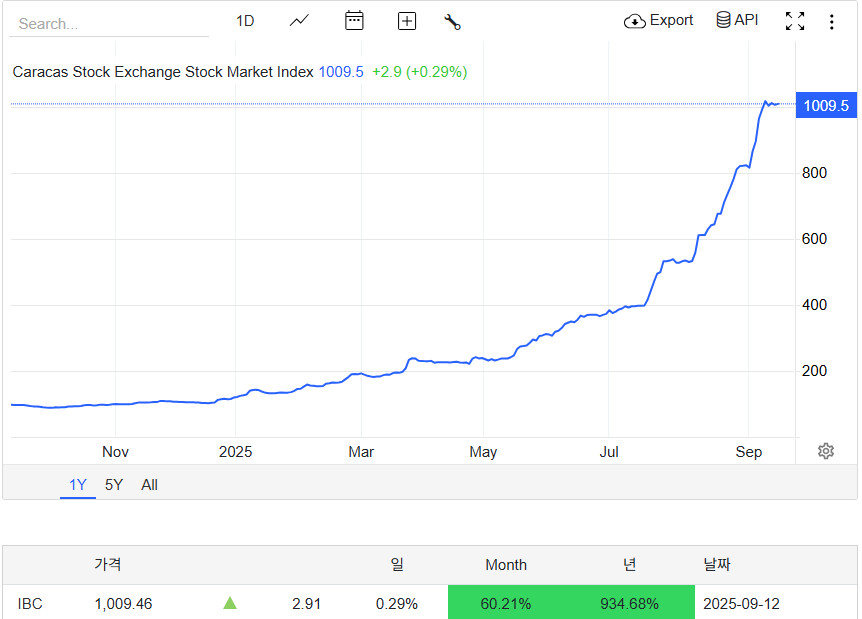Click the 1,009.46 price cell
The height and width of the screenshot is (619, 862).
tap(123, 604)
